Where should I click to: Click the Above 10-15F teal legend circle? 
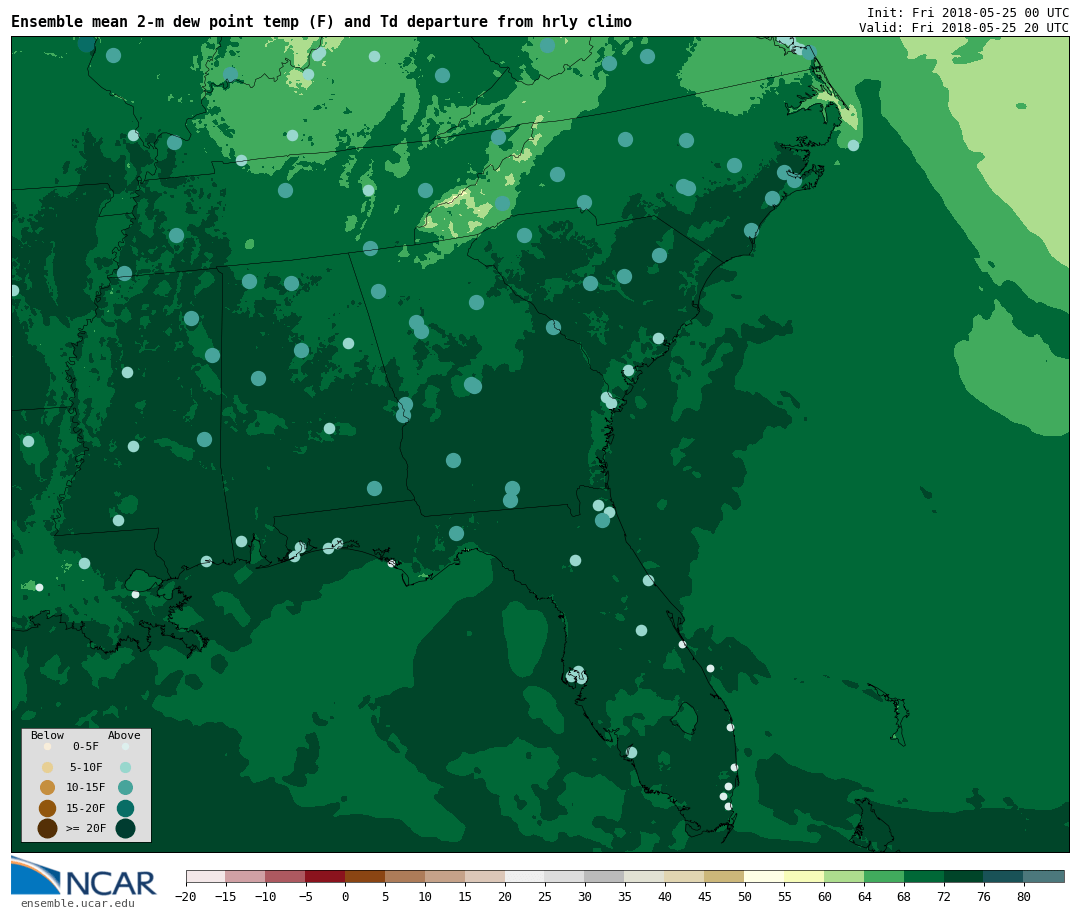tap(125, 787)
